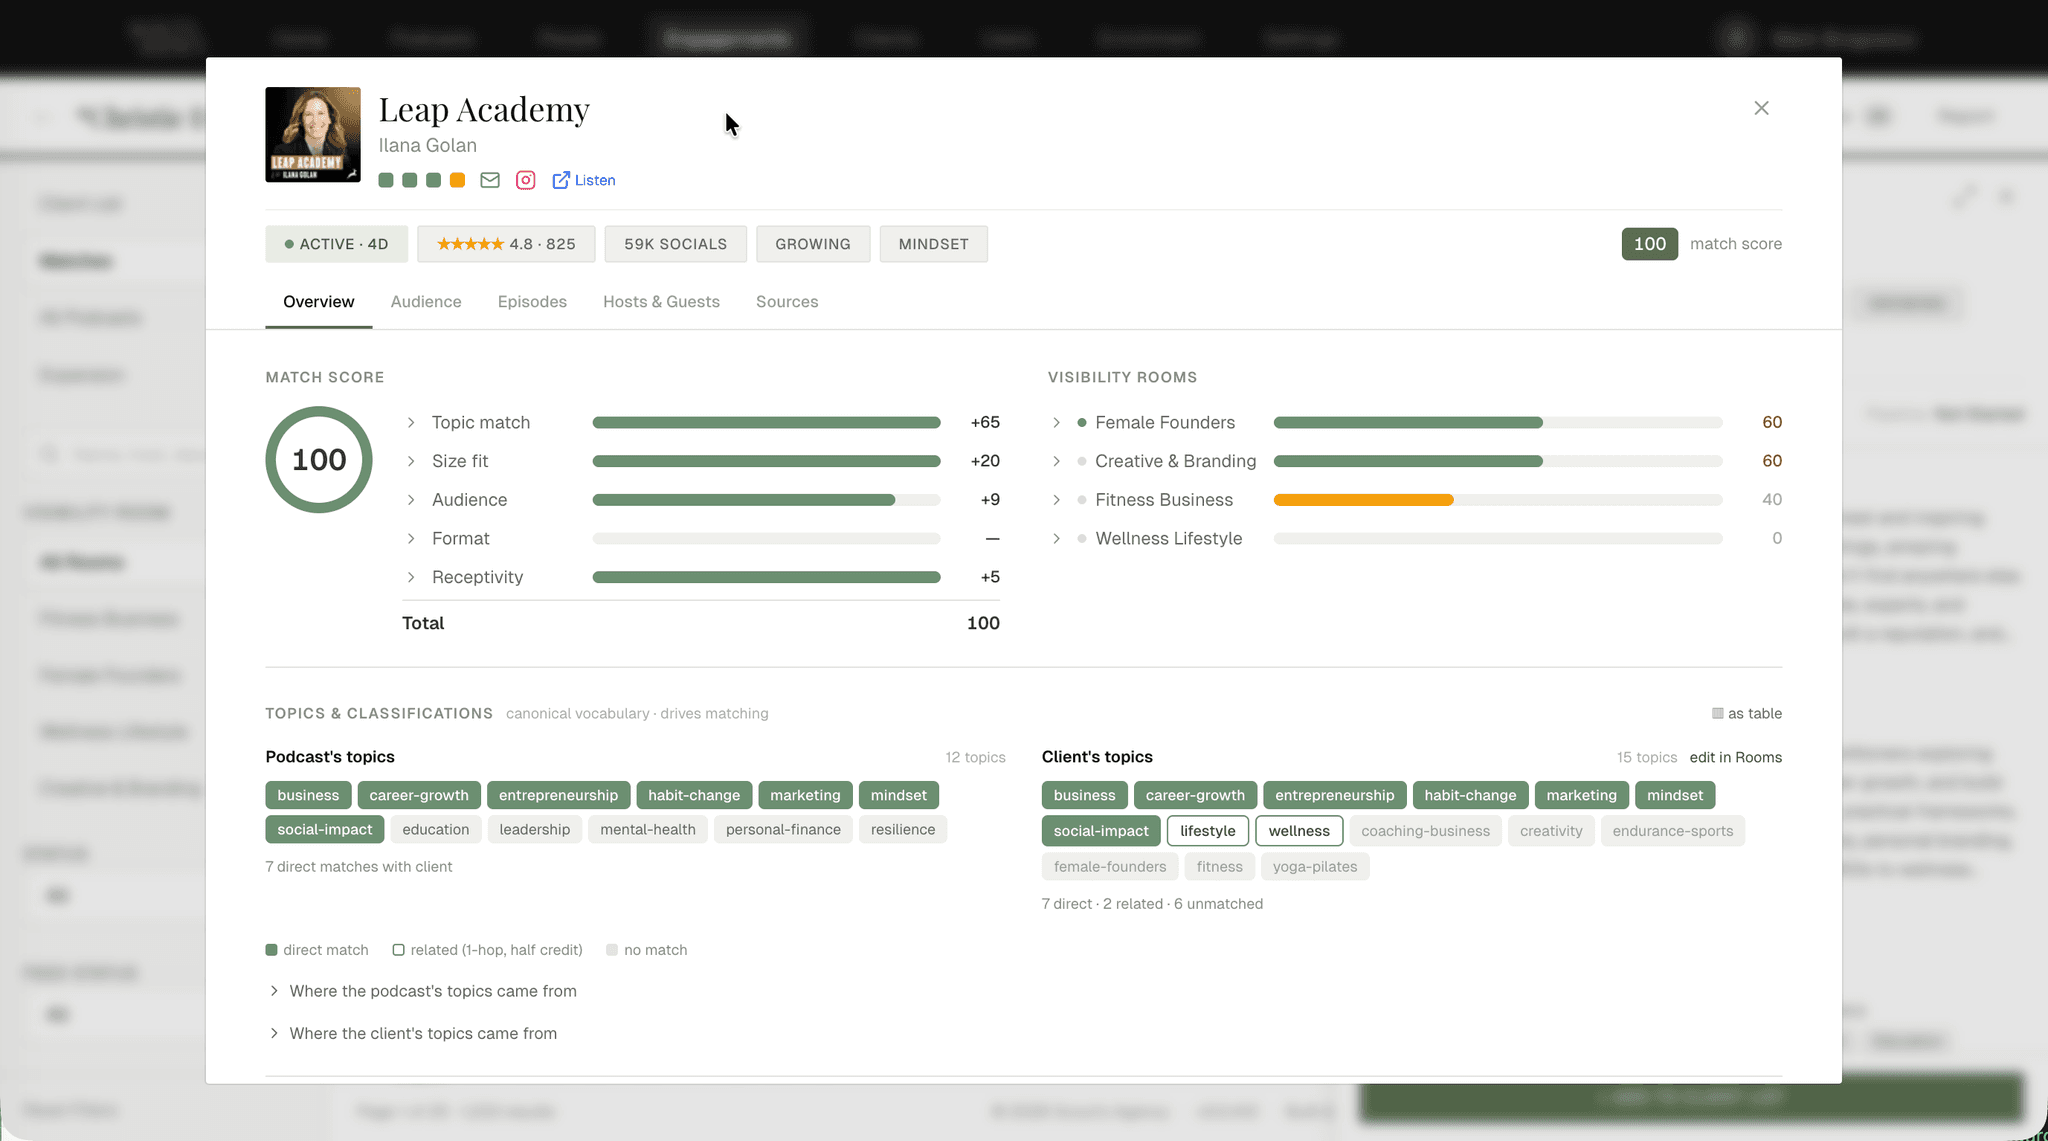Select the "coaching-business" client topic tag
This screenshot has height=1141, width=2048.
pos(1425,831)
